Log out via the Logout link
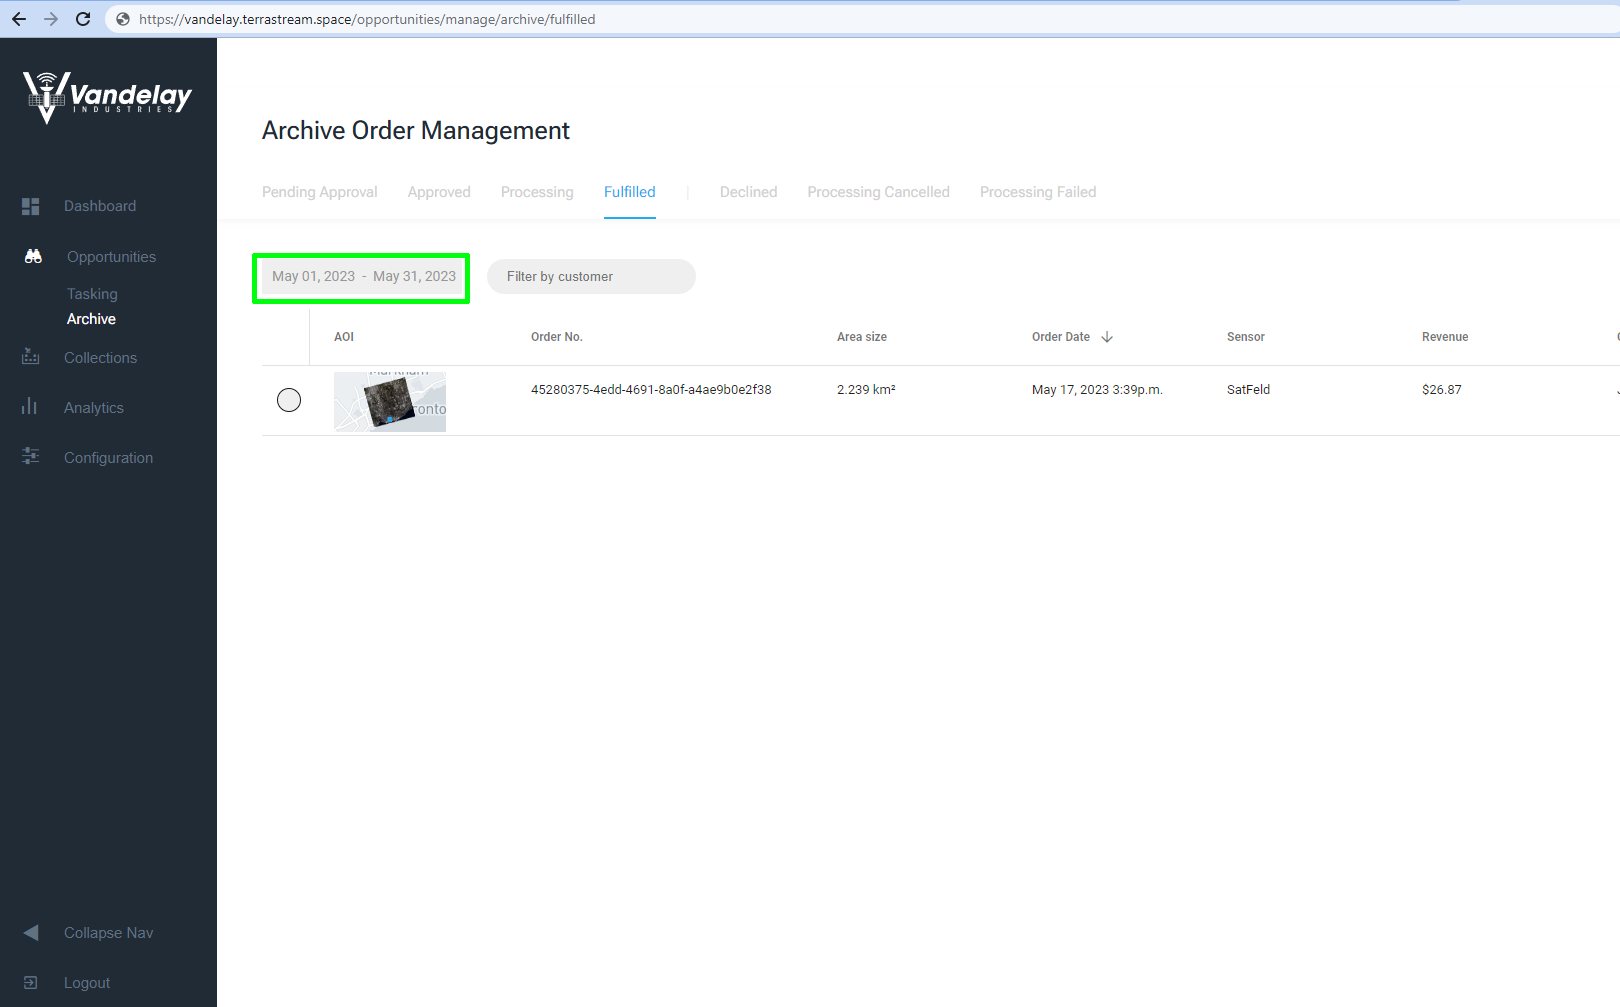This screenshot has height=1007, width=1620. tap(87, 983)
